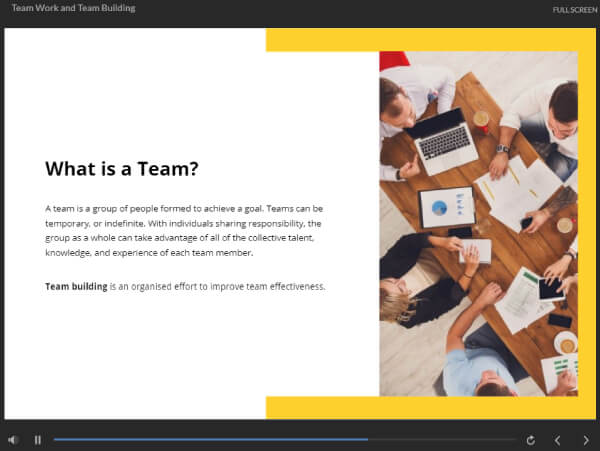Advance to the next slide
Image resolution: width=600 pixels, height=451 pixels.
586,439
